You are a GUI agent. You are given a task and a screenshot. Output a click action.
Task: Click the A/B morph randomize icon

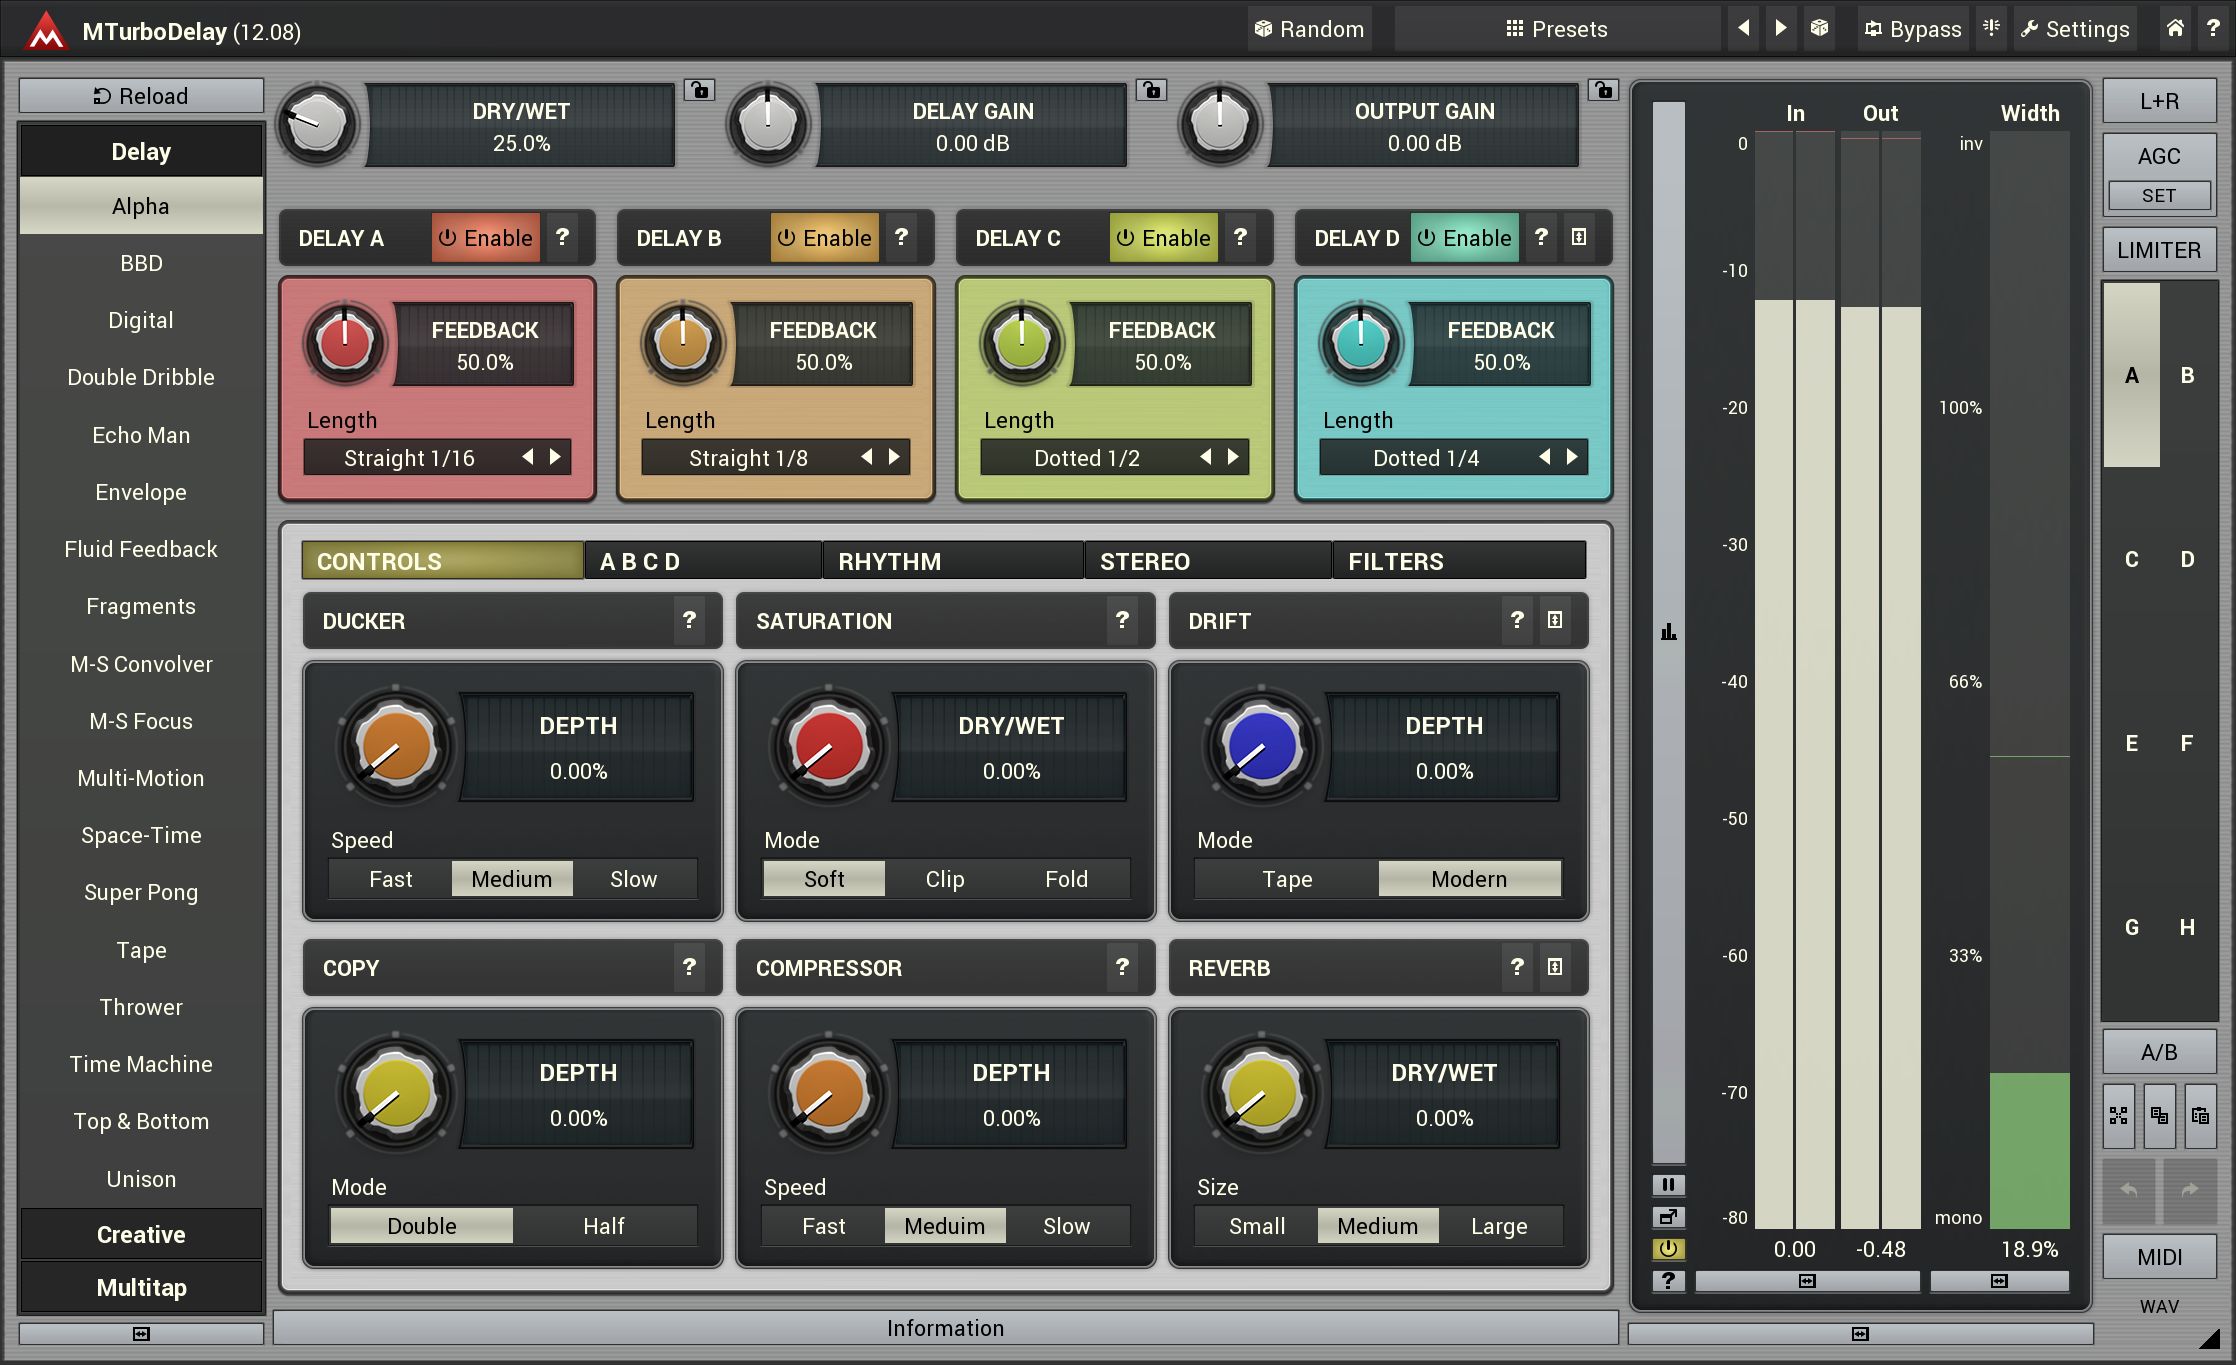(2119, 1115)
